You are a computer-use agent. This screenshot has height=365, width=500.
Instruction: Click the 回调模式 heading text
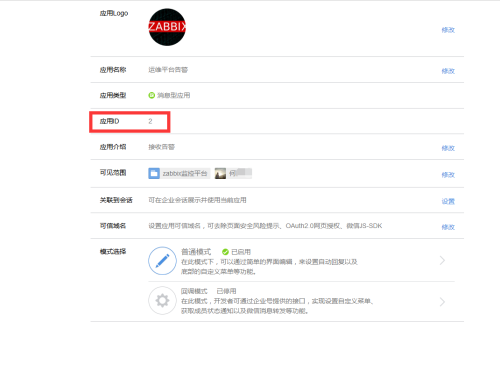(x=194, y=291)
